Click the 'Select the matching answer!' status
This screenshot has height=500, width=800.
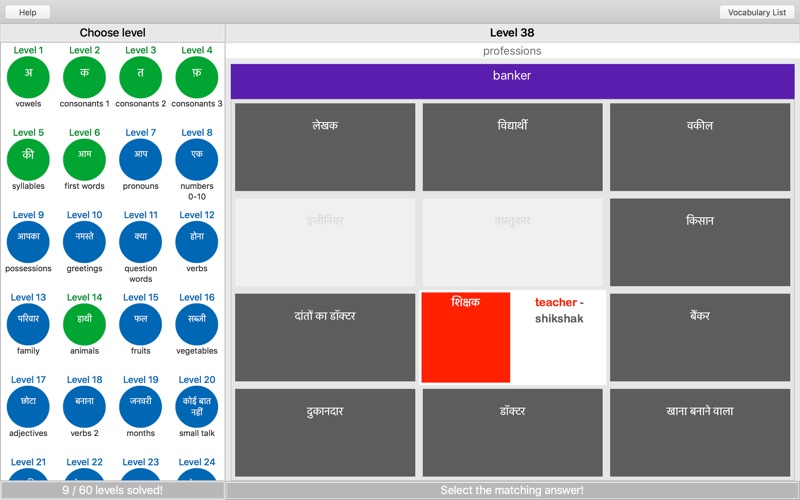[x=512, y=490]
